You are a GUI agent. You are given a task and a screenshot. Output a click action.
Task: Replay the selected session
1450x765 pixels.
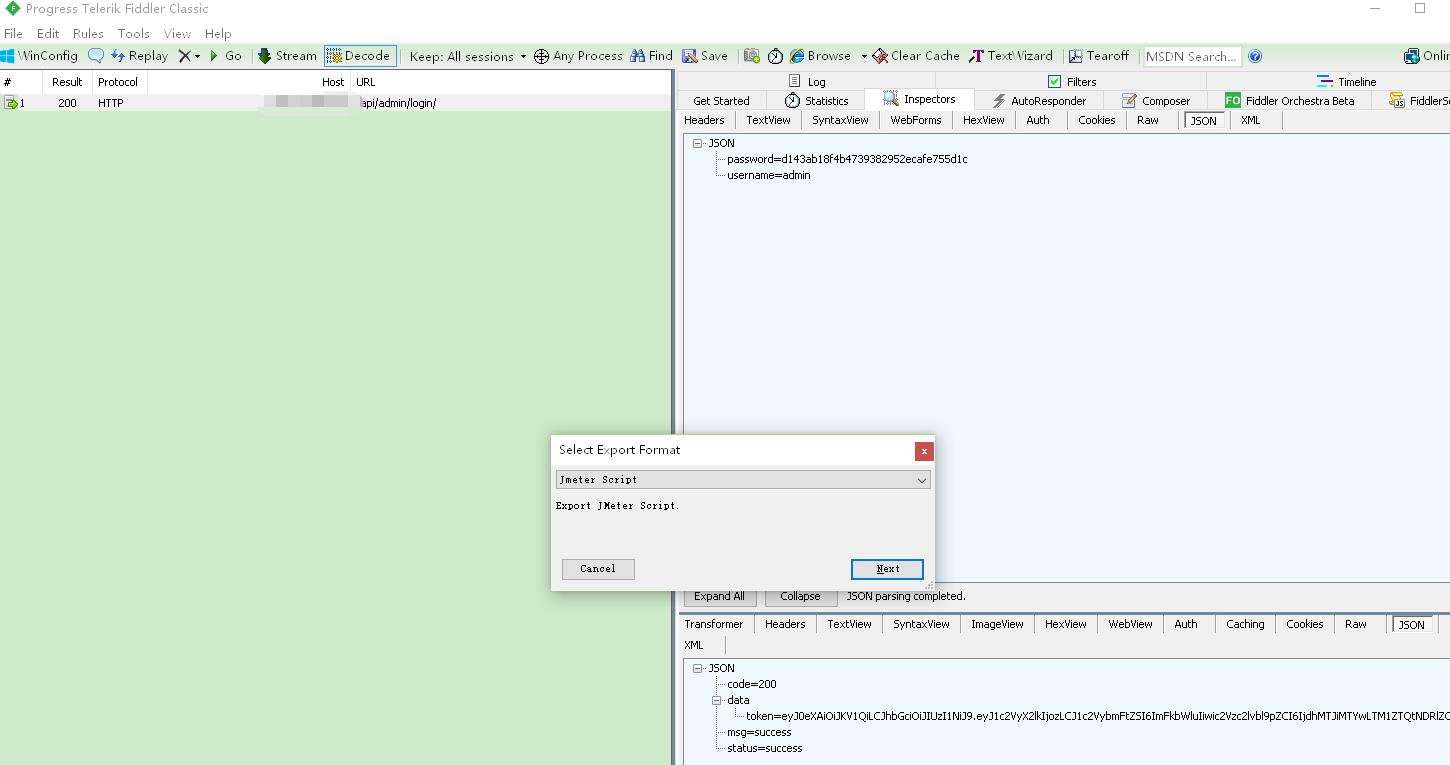pos(139,56)
